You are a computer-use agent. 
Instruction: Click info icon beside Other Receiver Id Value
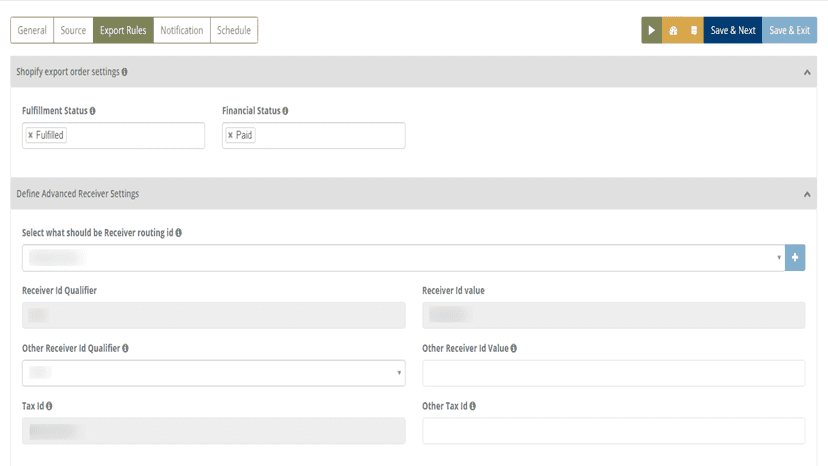tap(514, 348)
